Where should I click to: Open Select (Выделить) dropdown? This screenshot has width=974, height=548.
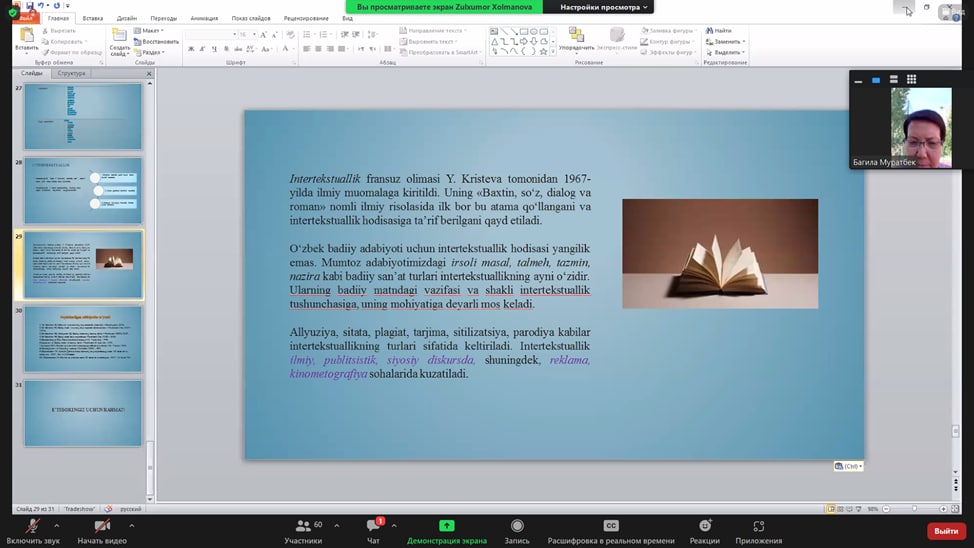click(x=726, y=52)
